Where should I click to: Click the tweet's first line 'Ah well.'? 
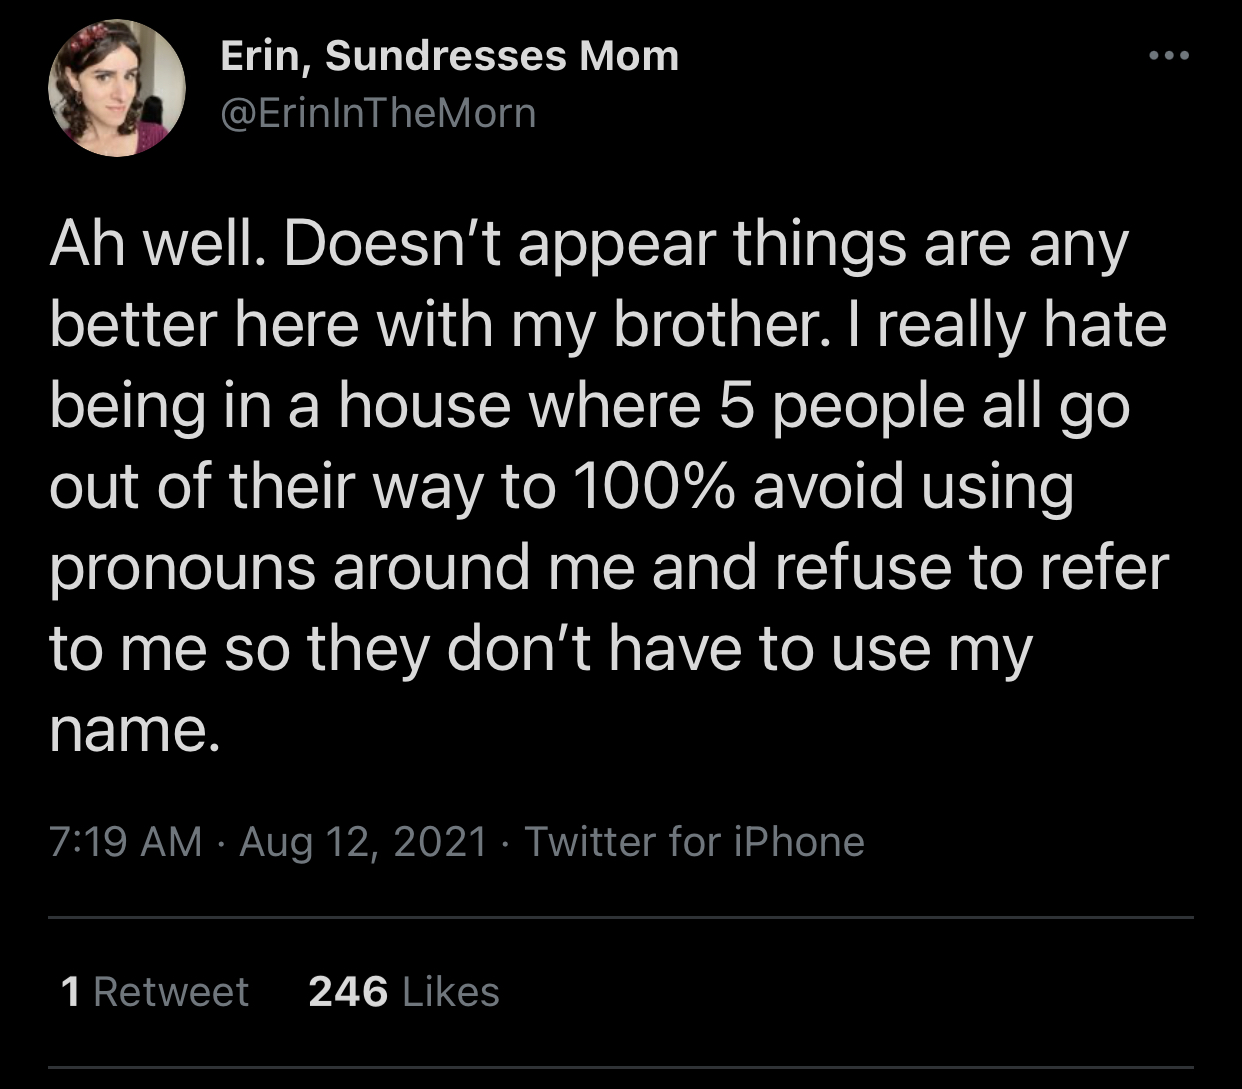[157, 245]
